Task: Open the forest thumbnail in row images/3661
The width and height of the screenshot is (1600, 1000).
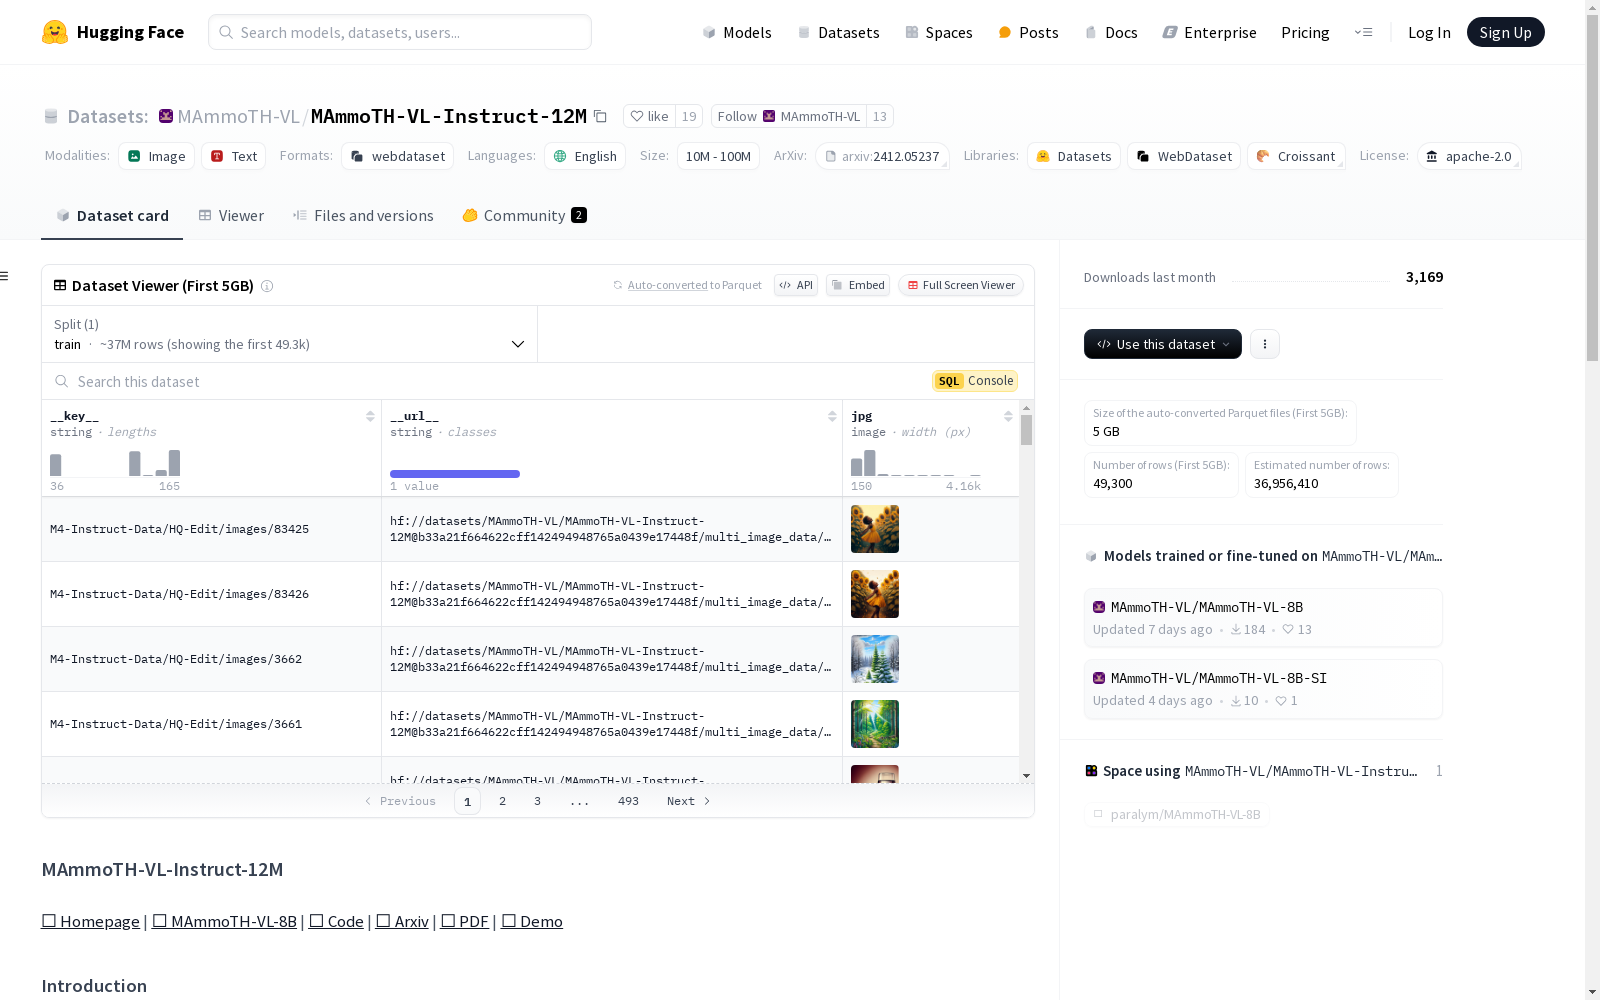Action: [875, 724]
